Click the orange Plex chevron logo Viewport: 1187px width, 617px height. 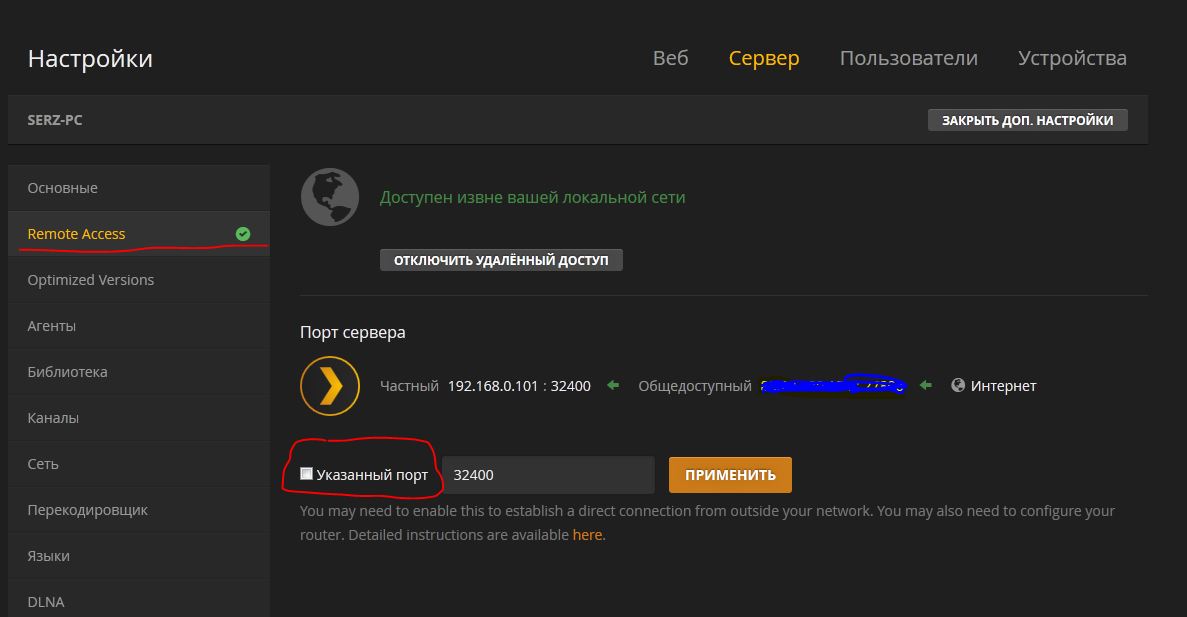330,386
